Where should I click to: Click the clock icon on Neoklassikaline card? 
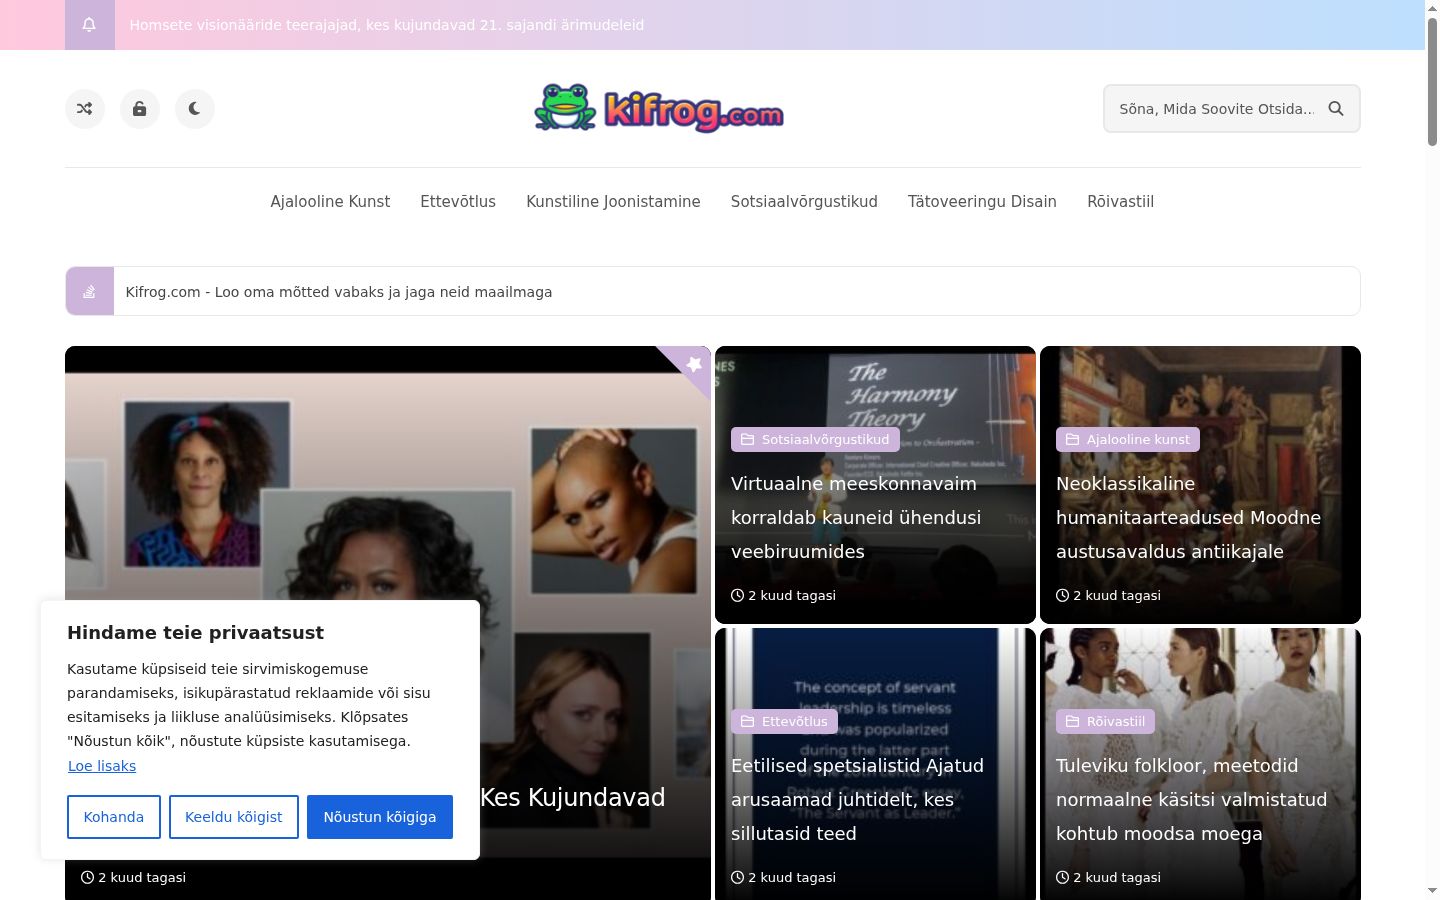tap(1063, 596)
